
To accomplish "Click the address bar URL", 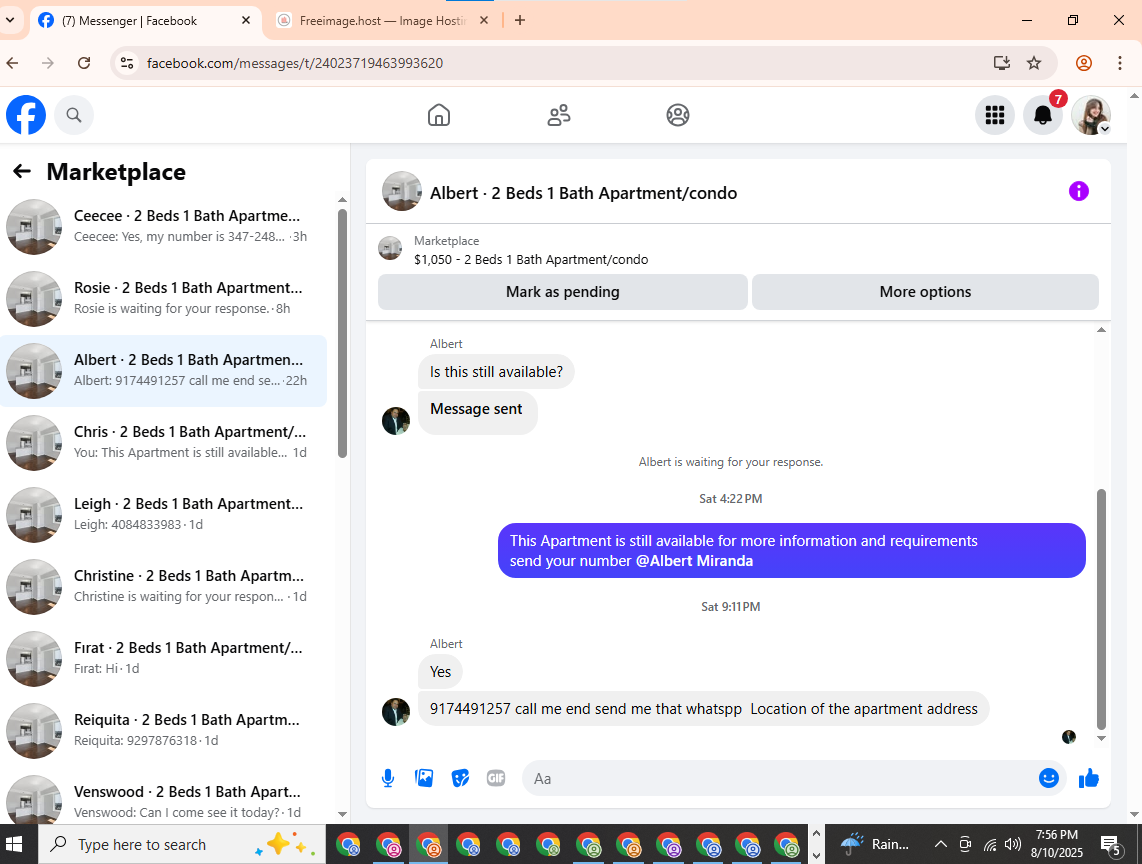I will (295, 63).
